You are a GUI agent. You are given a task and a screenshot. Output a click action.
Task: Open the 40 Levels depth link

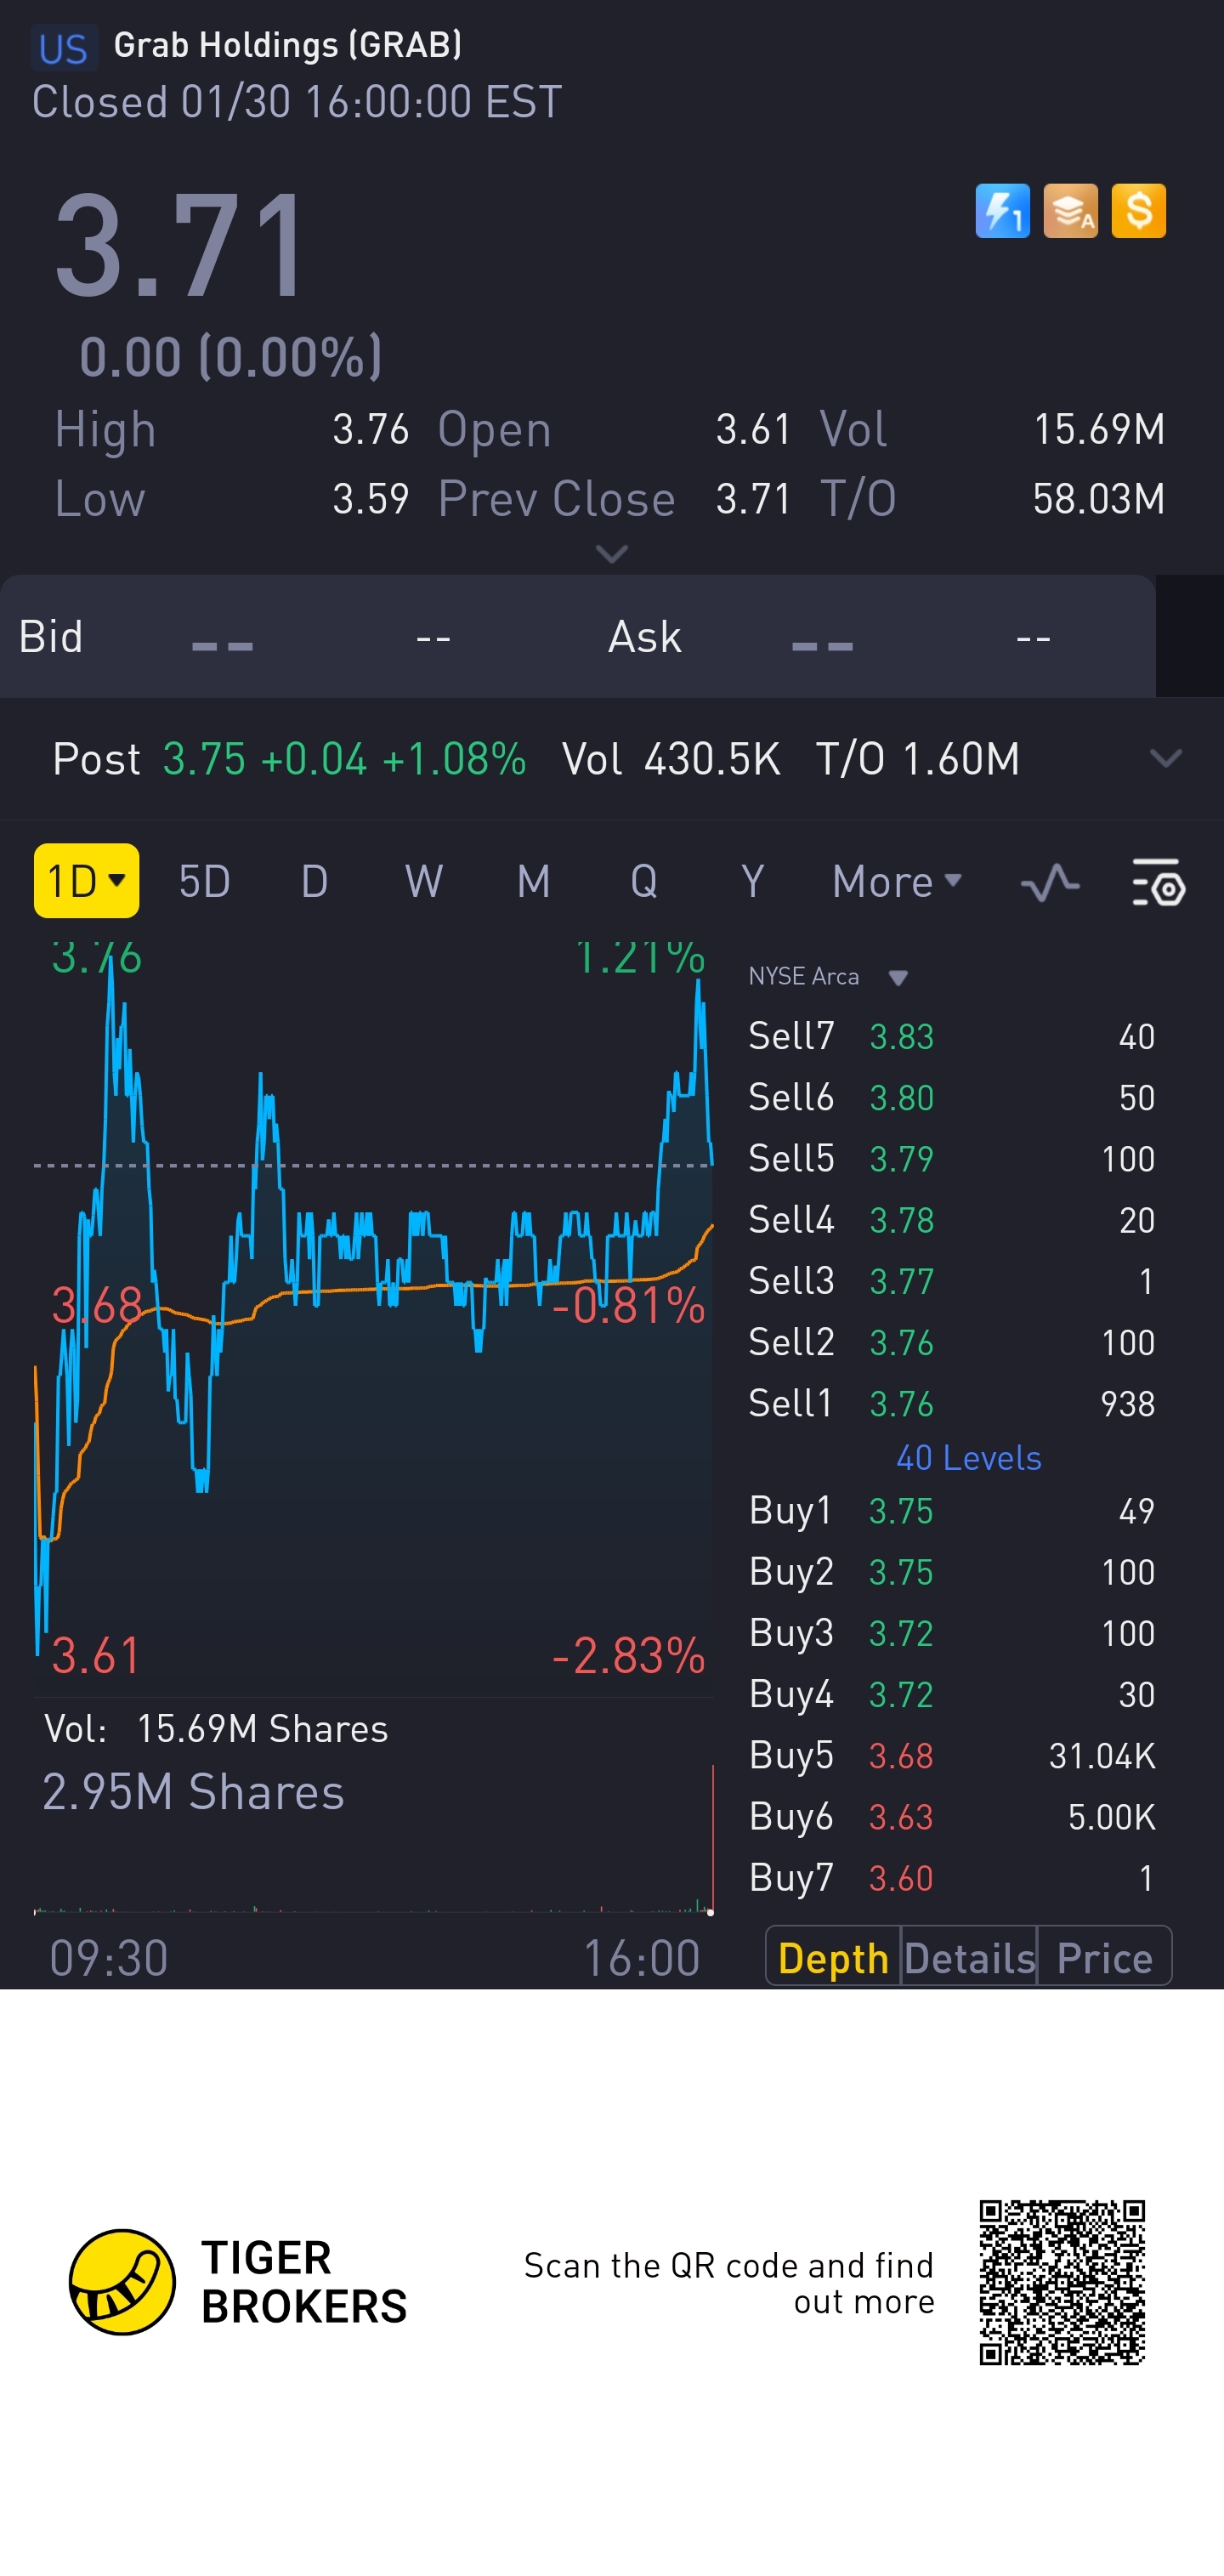click(x=968, y=1458)
